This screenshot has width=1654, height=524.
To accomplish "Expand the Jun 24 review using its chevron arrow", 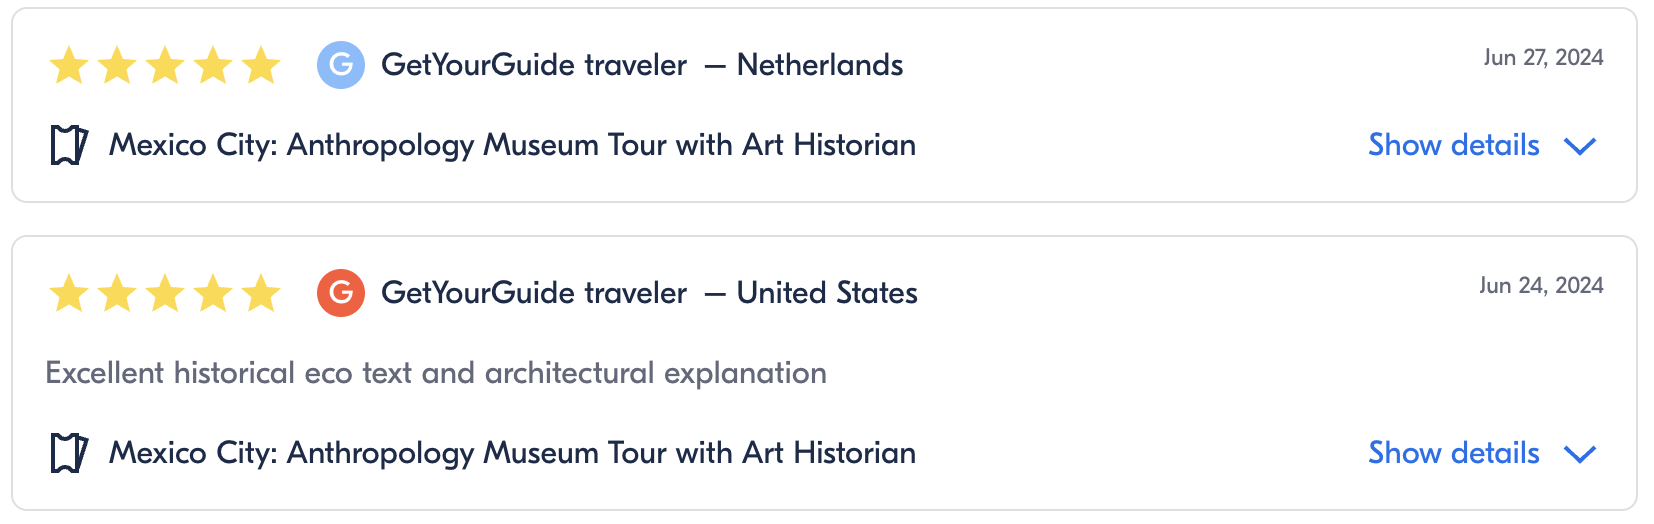I will tap(1580, 455).
